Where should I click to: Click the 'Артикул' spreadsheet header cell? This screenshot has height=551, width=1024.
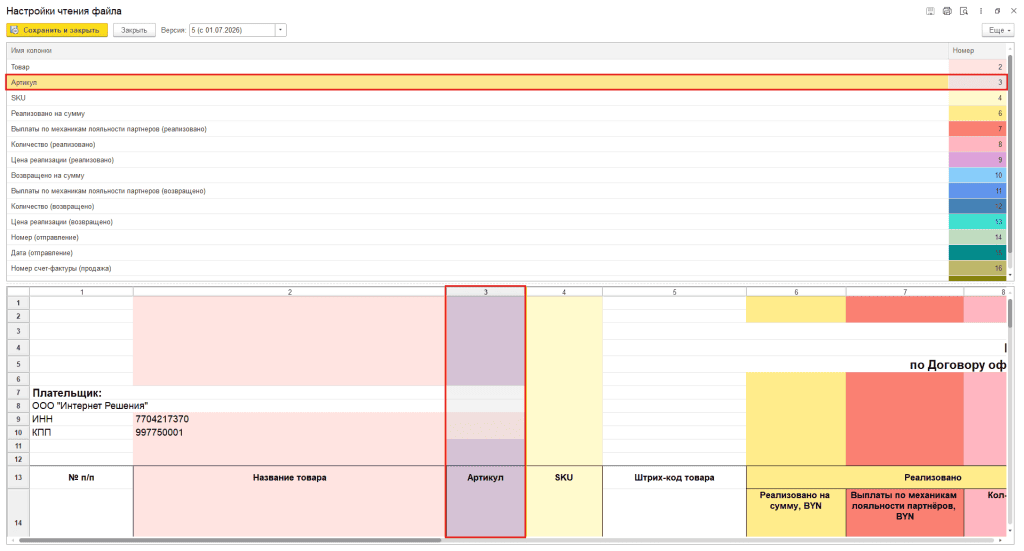click(x=485, y=477)
